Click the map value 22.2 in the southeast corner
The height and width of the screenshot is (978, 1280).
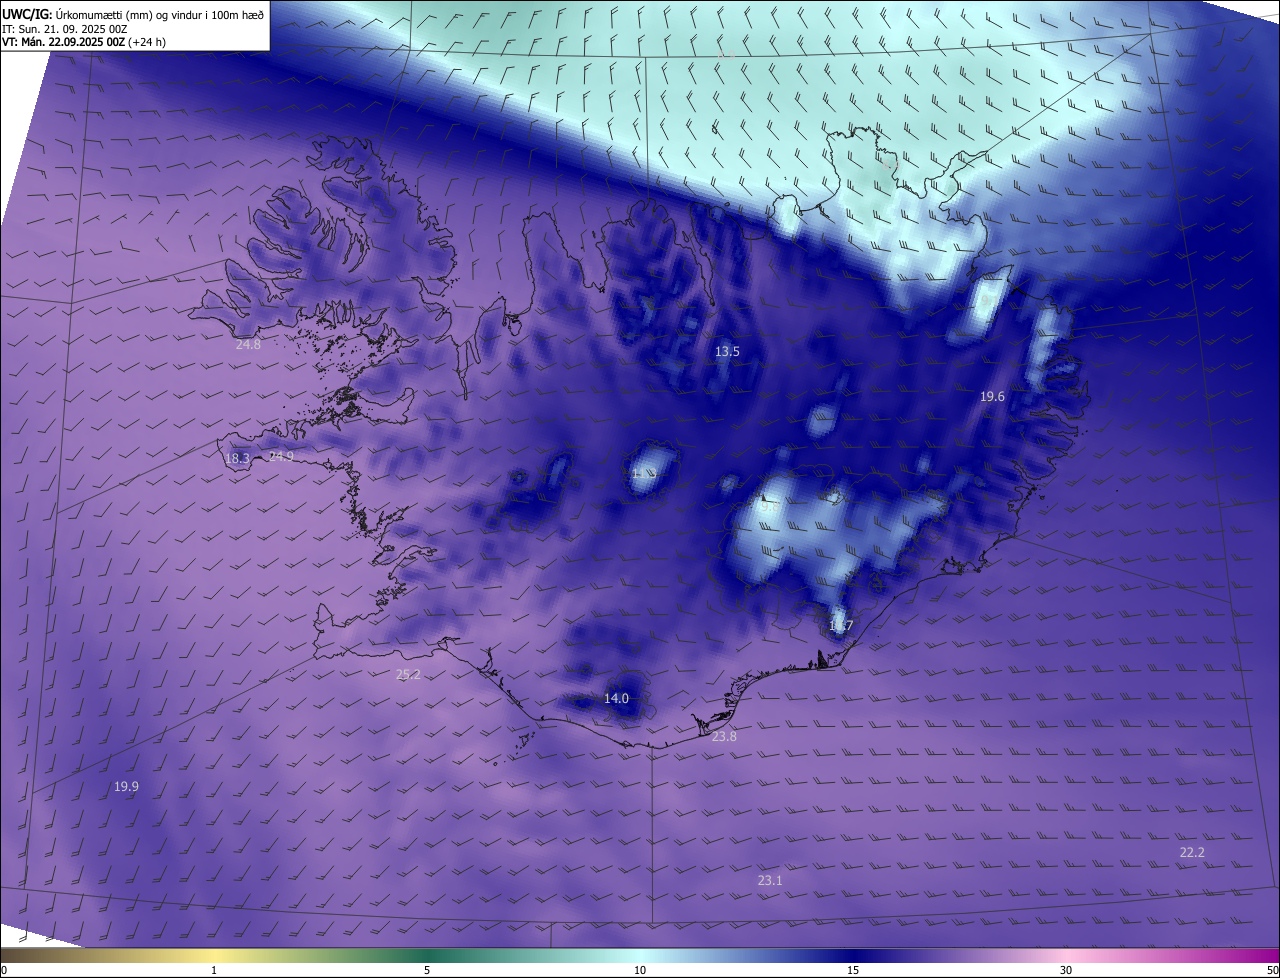[1192, 853]
